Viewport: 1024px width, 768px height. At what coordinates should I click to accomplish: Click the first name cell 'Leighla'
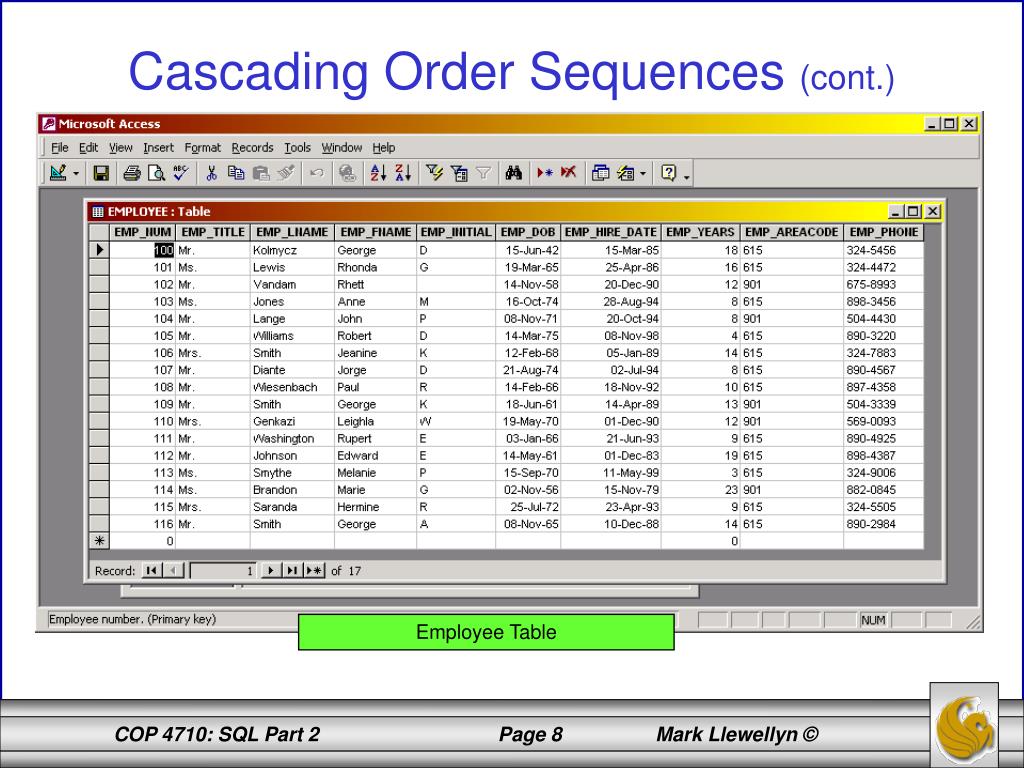376,421
